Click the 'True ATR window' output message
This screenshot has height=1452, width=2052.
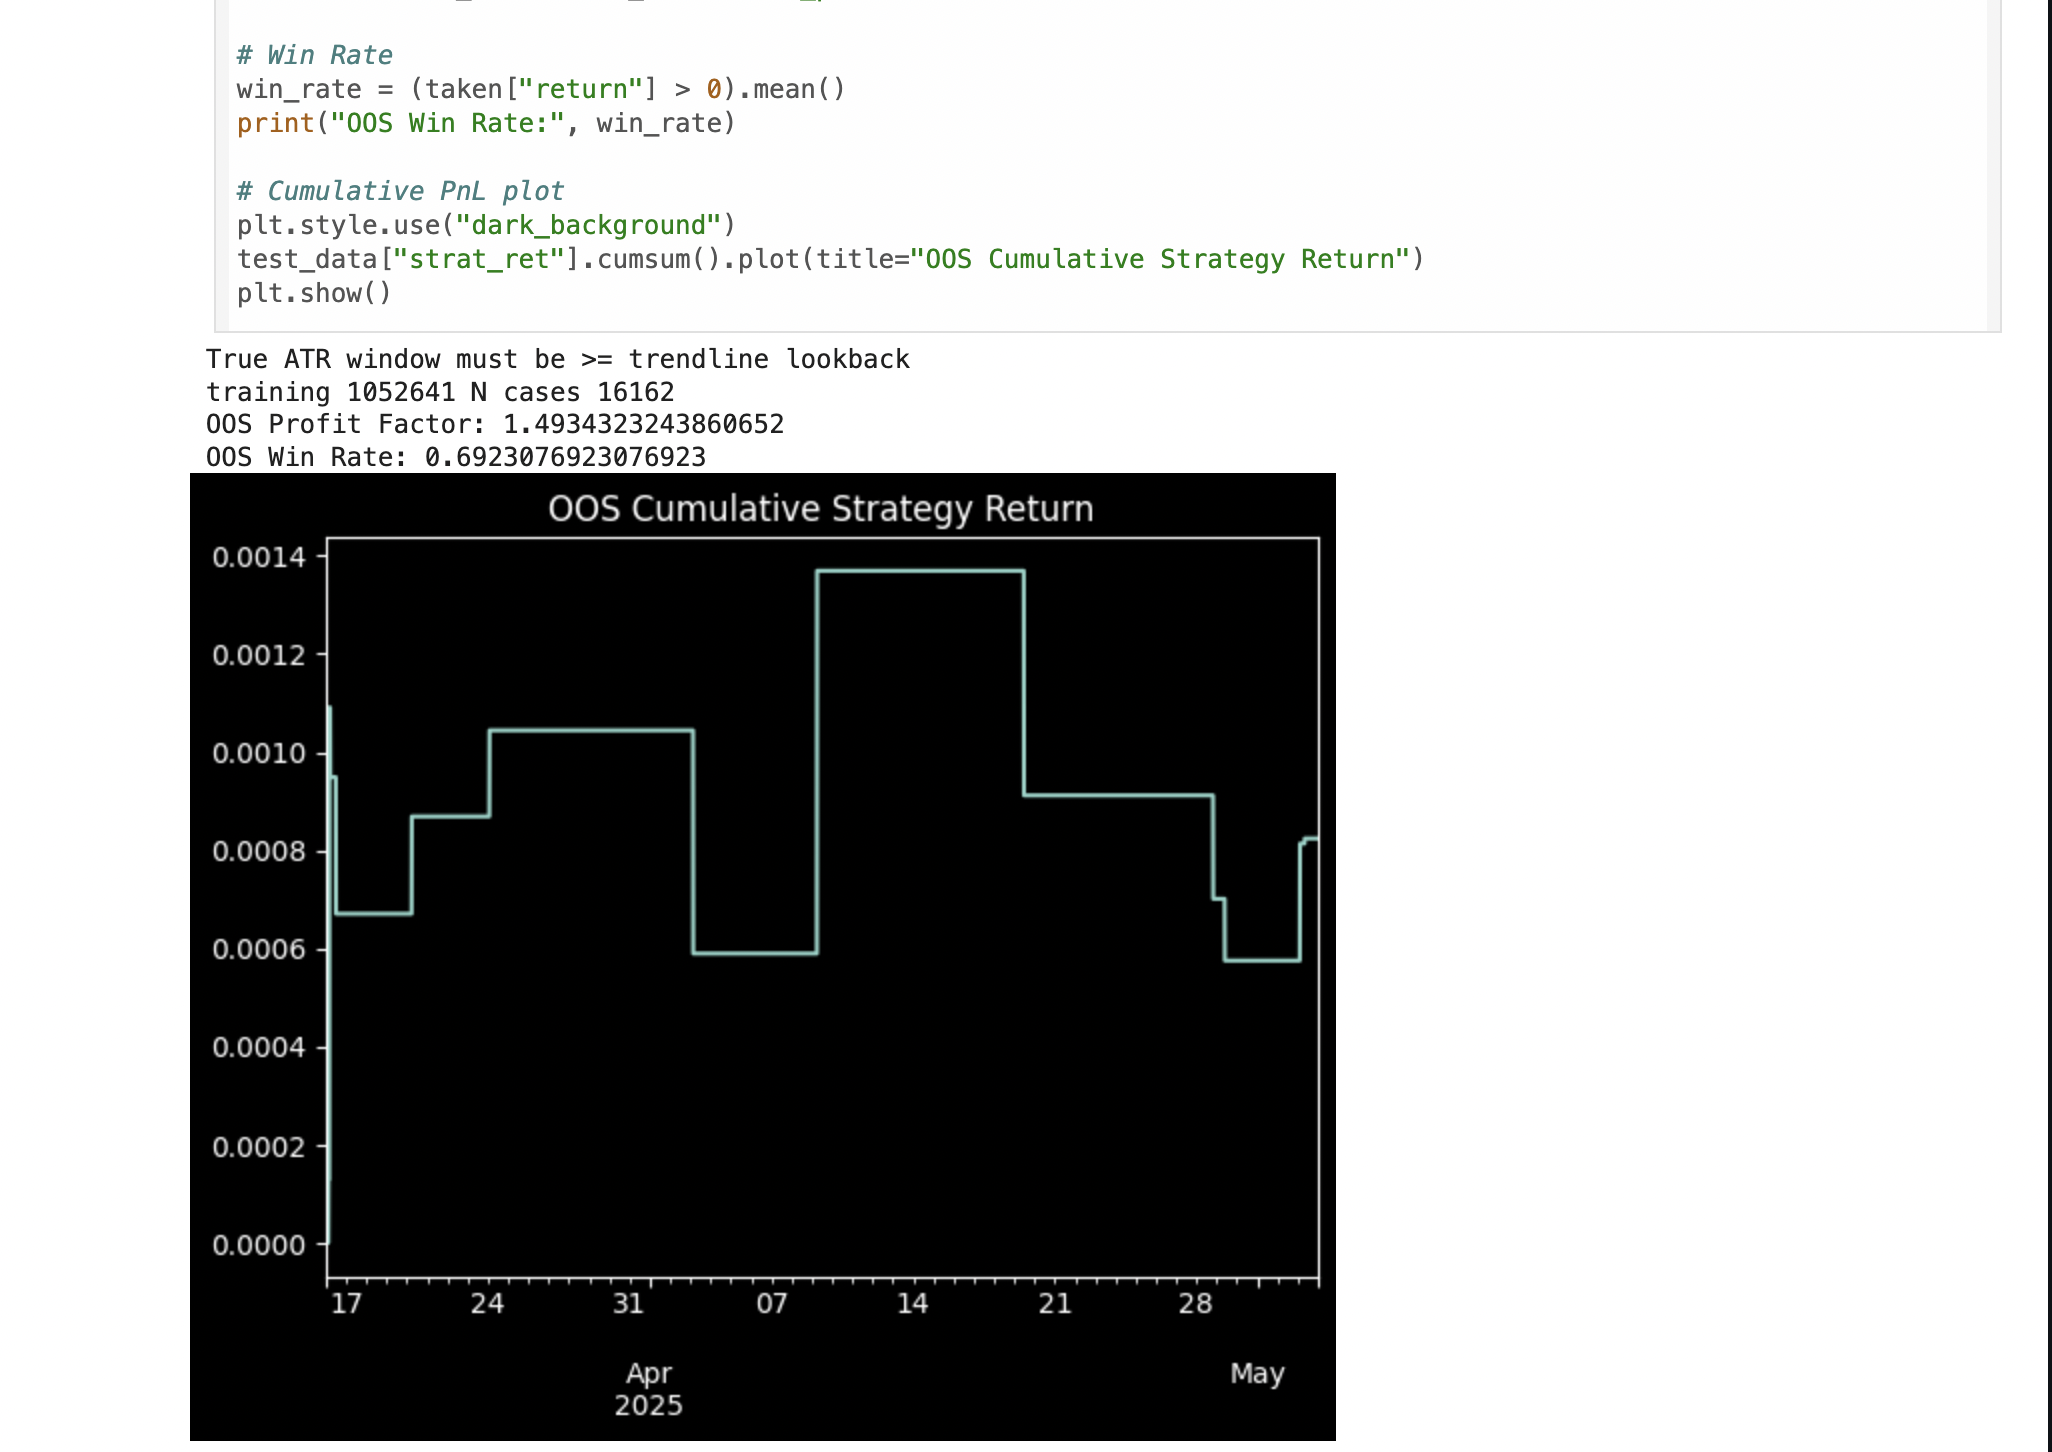click(x=558, y=359)
